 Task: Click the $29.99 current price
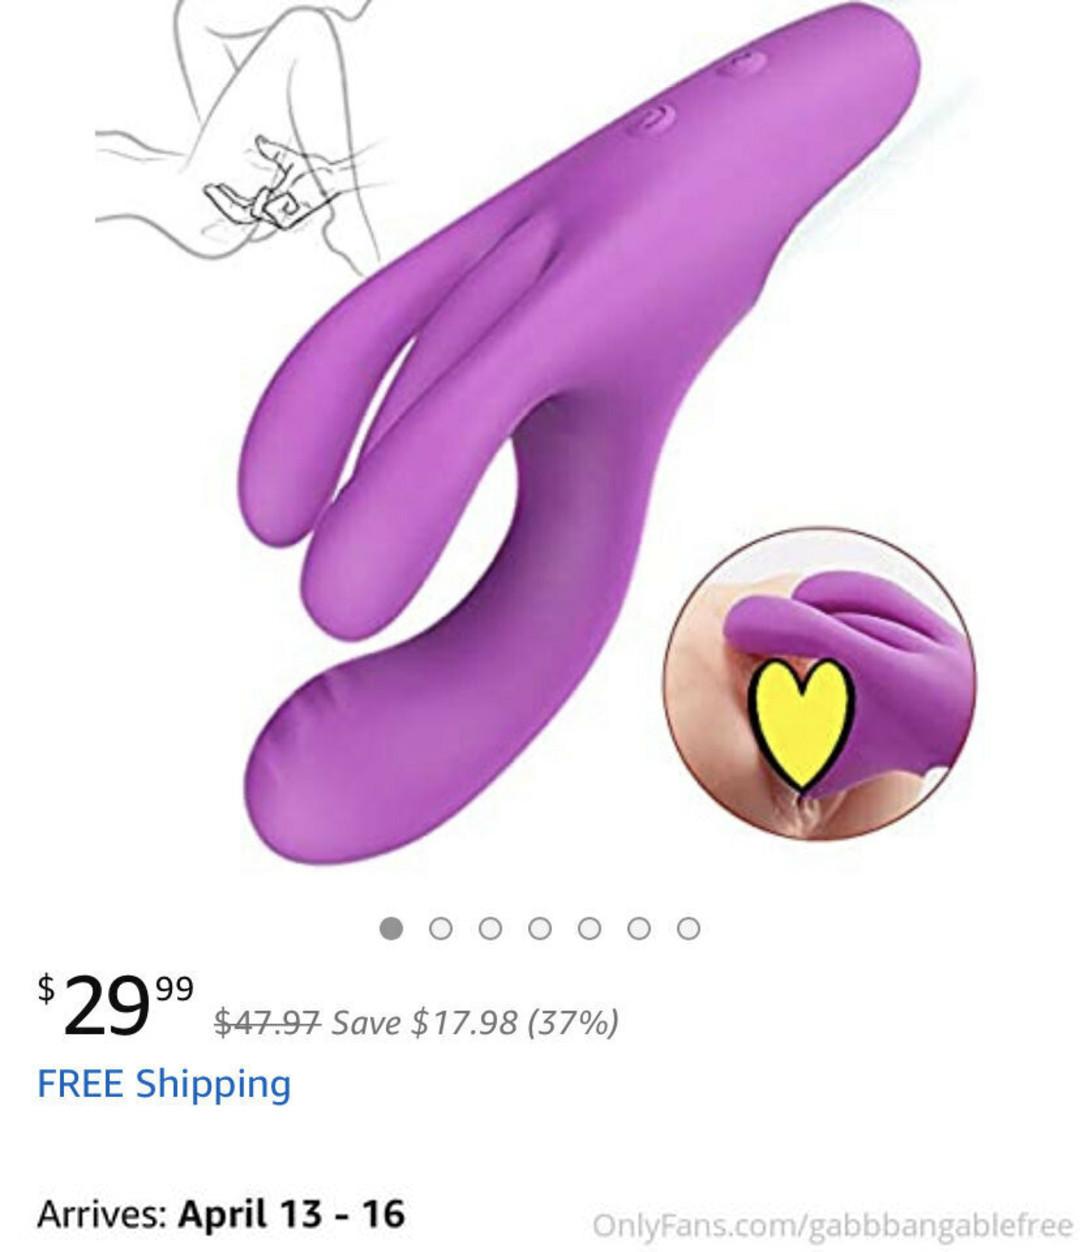[116, 1005]
